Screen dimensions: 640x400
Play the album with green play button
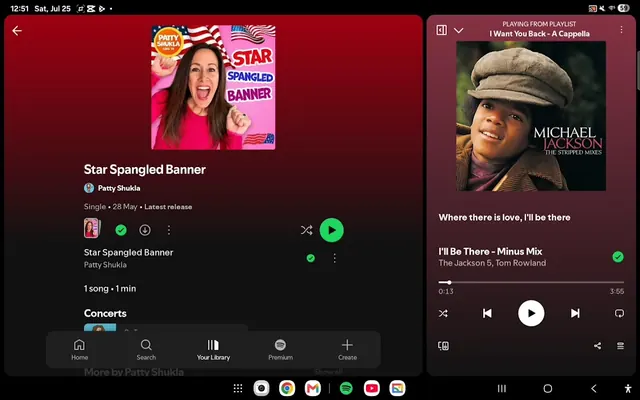tap(331, 230)
